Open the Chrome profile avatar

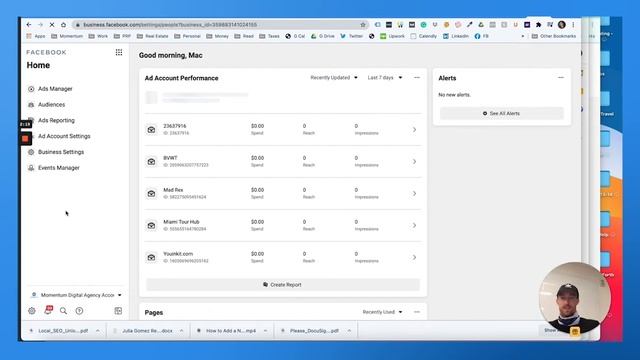point(562,25)
